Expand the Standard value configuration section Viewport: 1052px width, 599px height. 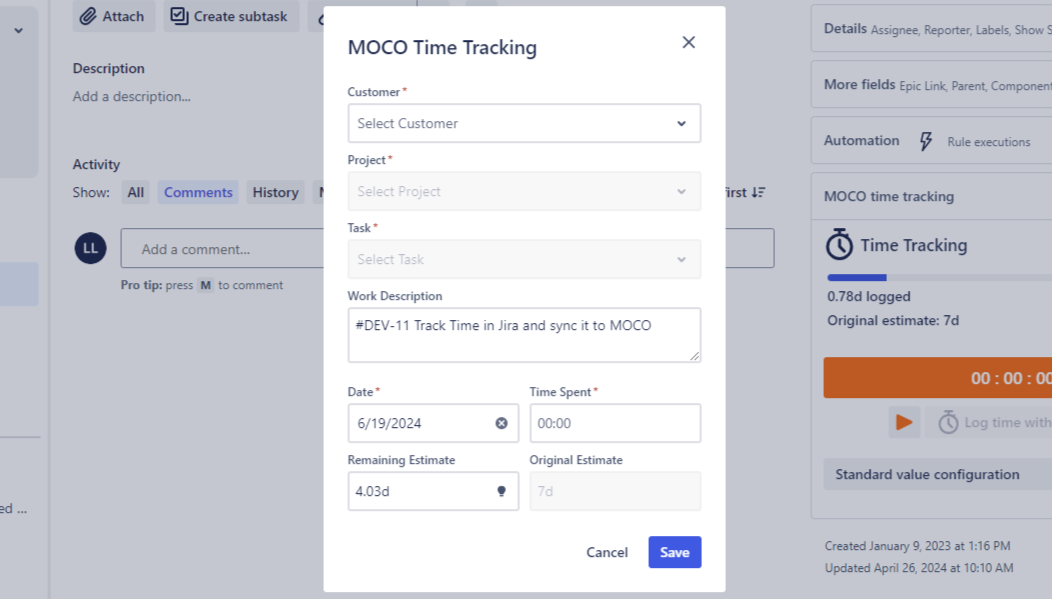[x=927, y=474]
